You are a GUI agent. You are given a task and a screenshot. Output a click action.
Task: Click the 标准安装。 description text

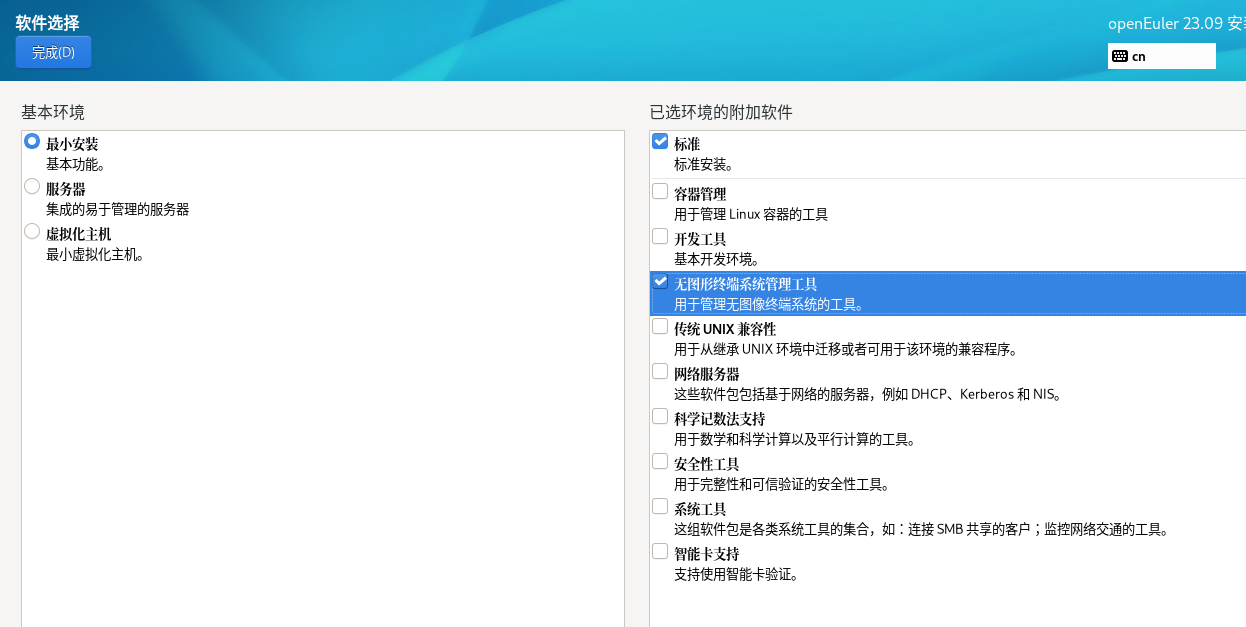tap(704, 164)
